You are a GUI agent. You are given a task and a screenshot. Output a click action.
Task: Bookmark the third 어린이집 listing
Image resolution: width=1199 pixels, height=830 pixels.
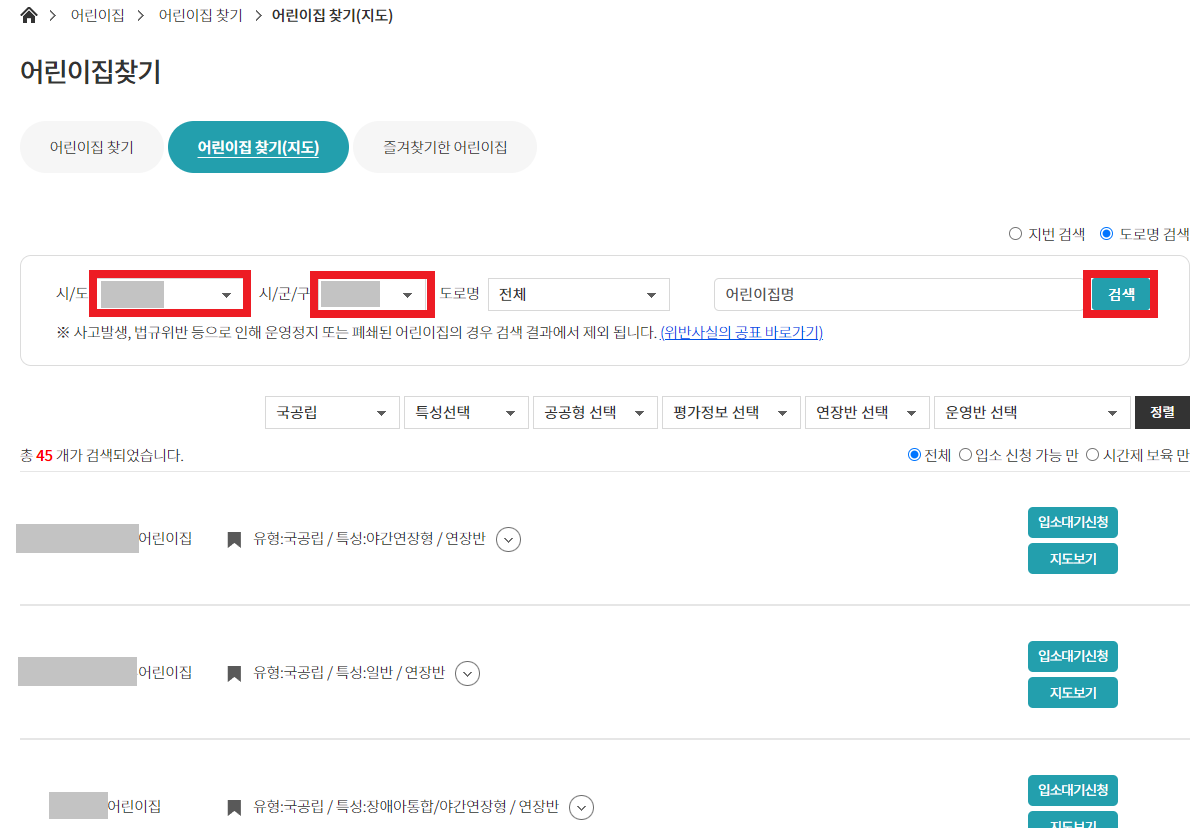(233, 806)
